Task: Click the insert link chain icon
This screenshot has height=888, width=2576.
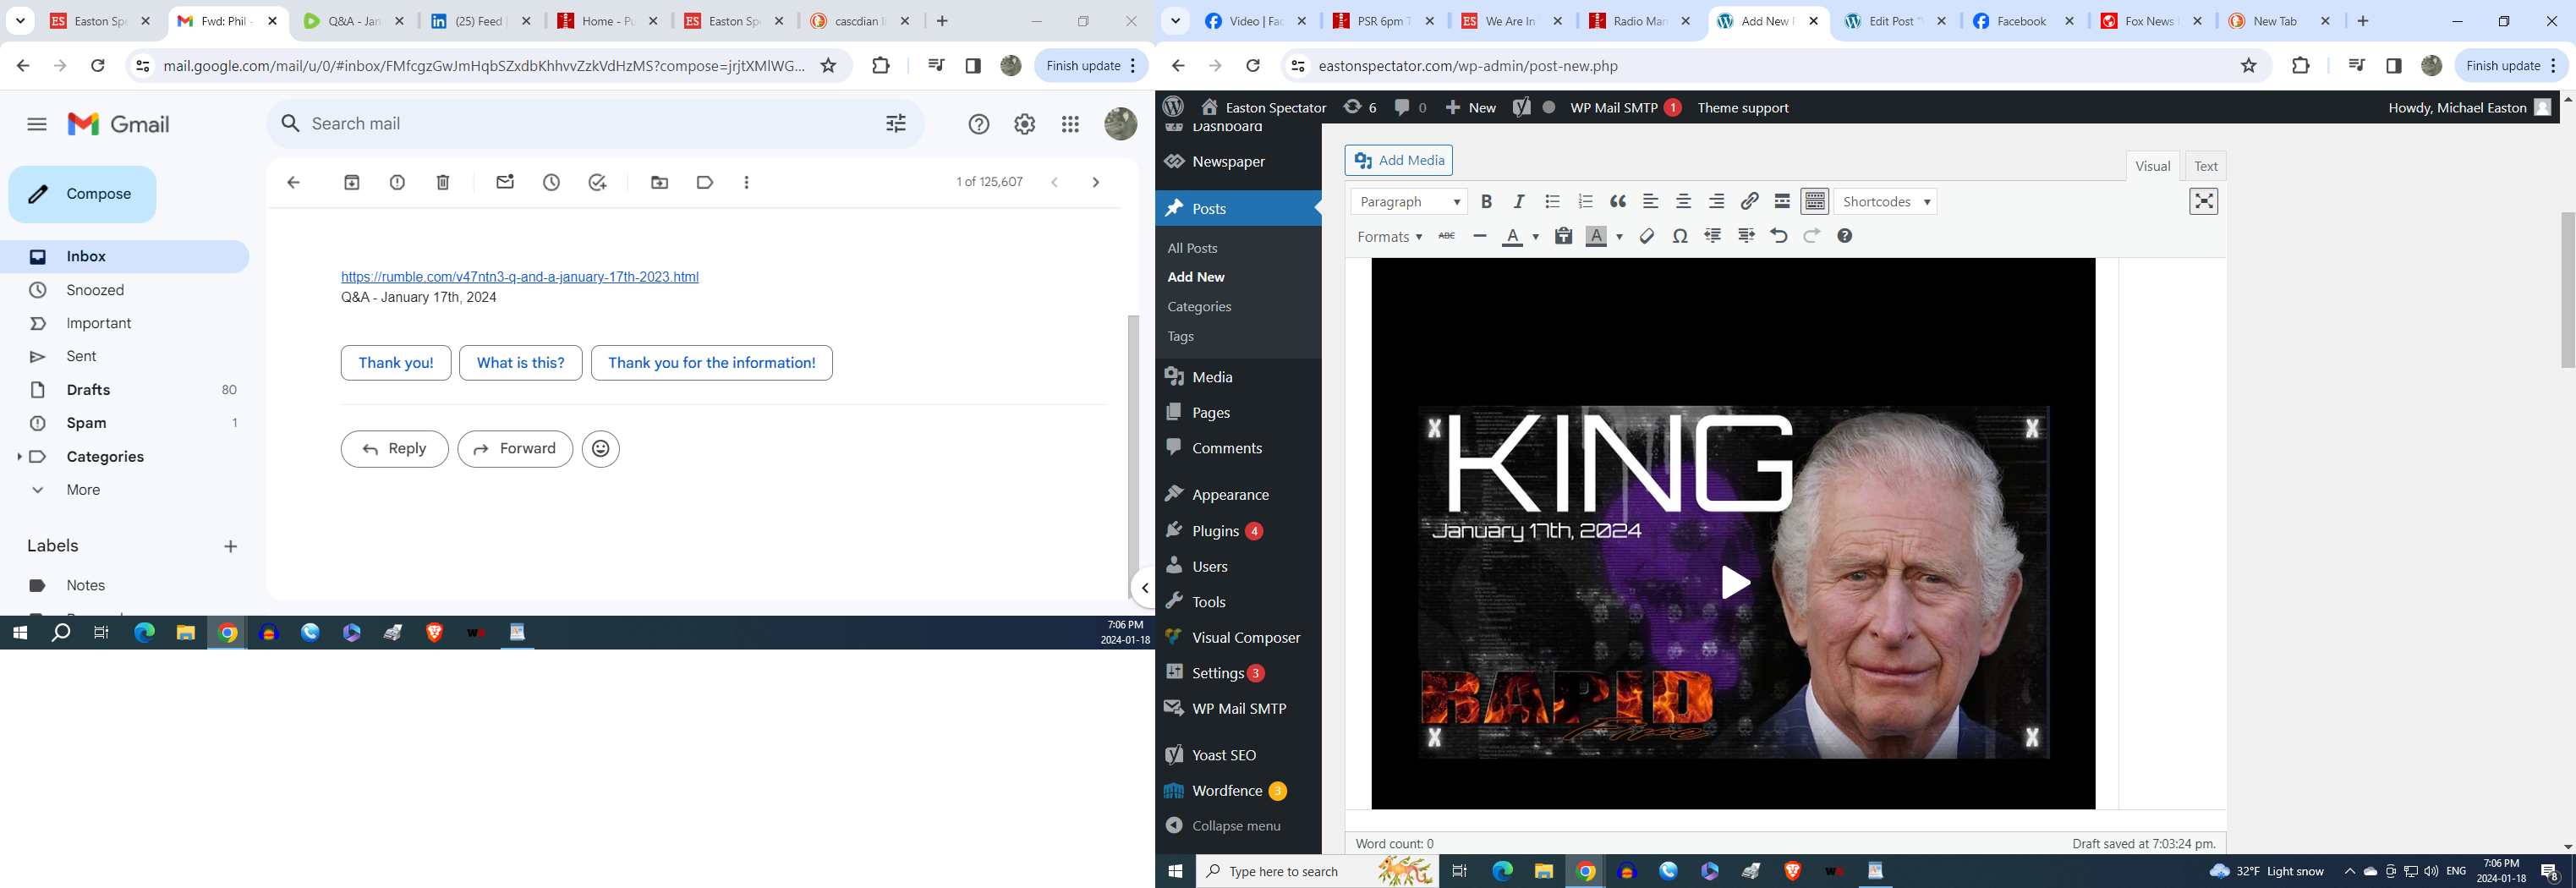Action: point(1749,202)
